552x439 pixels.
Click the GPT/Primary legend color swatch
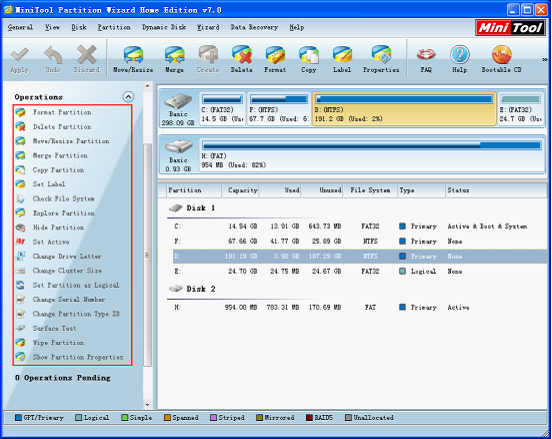coord(18,418)
